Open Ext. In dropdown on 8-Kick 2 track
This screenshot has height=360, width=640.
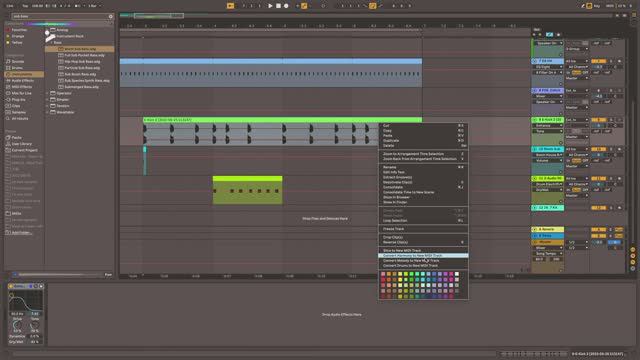click(577, 120)
